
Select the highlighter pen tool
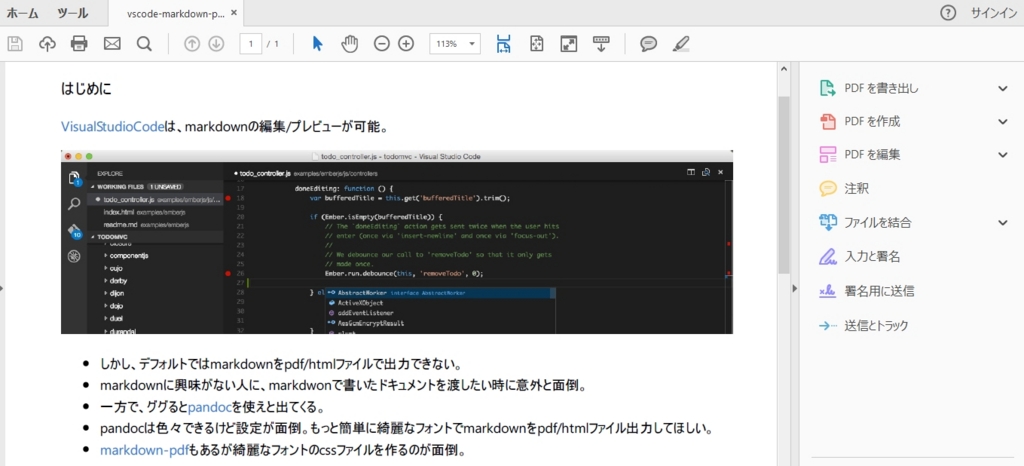(x=681, y=44)
